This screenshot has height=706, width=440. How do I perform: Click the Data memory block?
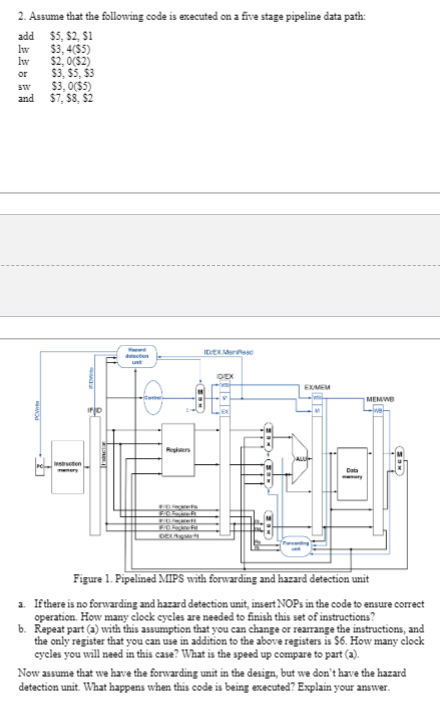click(x=353, y=474)
